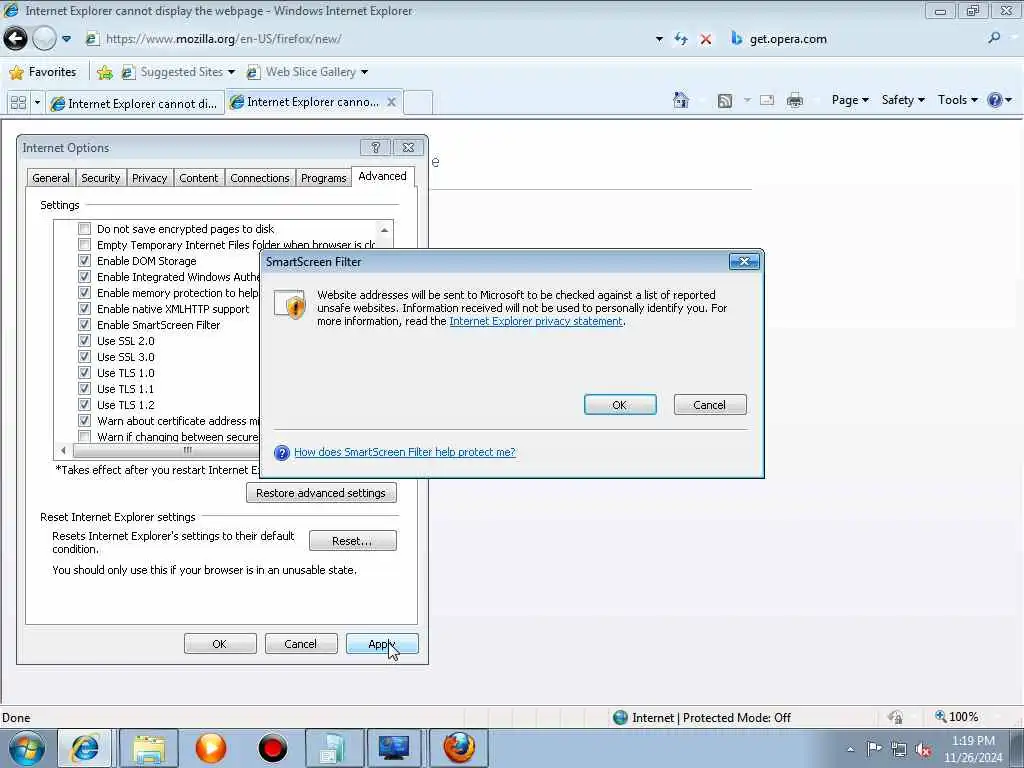Click the Reset... button
1024x768 pixels.
coord(353,541)
